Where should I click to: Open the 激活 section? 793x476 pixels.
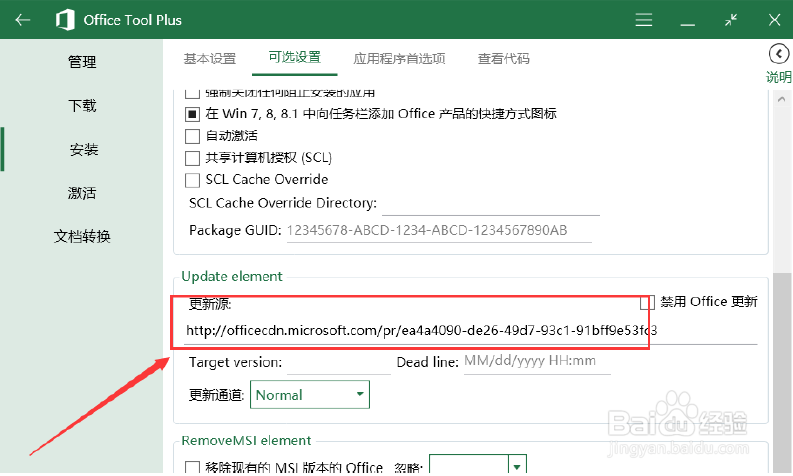coord(82,193)
